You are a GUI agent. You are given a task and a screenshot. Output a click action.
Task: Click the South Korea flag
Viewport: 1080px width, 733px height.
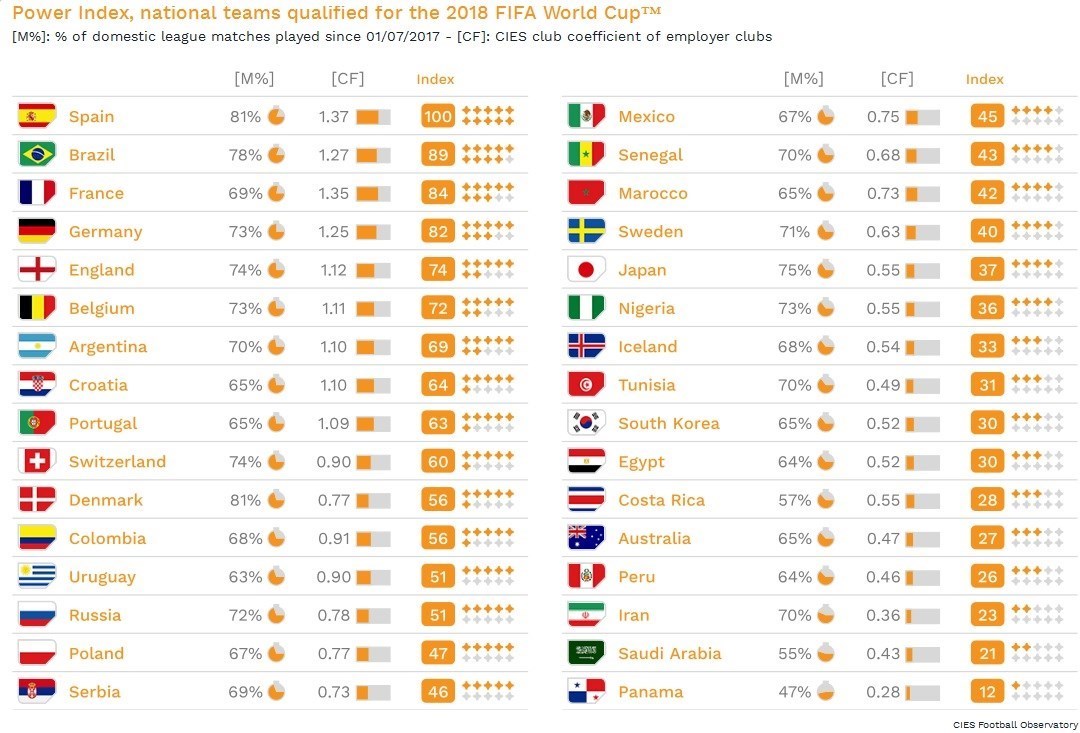pyautogui.click(x=586, y=423)
